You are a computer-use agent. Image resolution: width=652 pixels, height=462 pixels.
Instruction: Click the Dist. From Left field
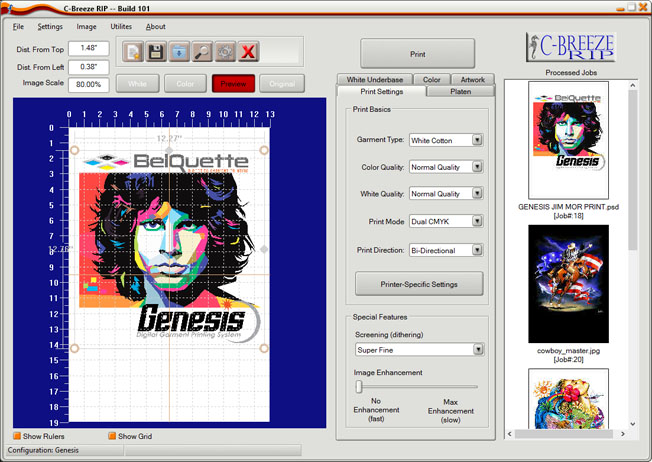(x=89, y=67)
